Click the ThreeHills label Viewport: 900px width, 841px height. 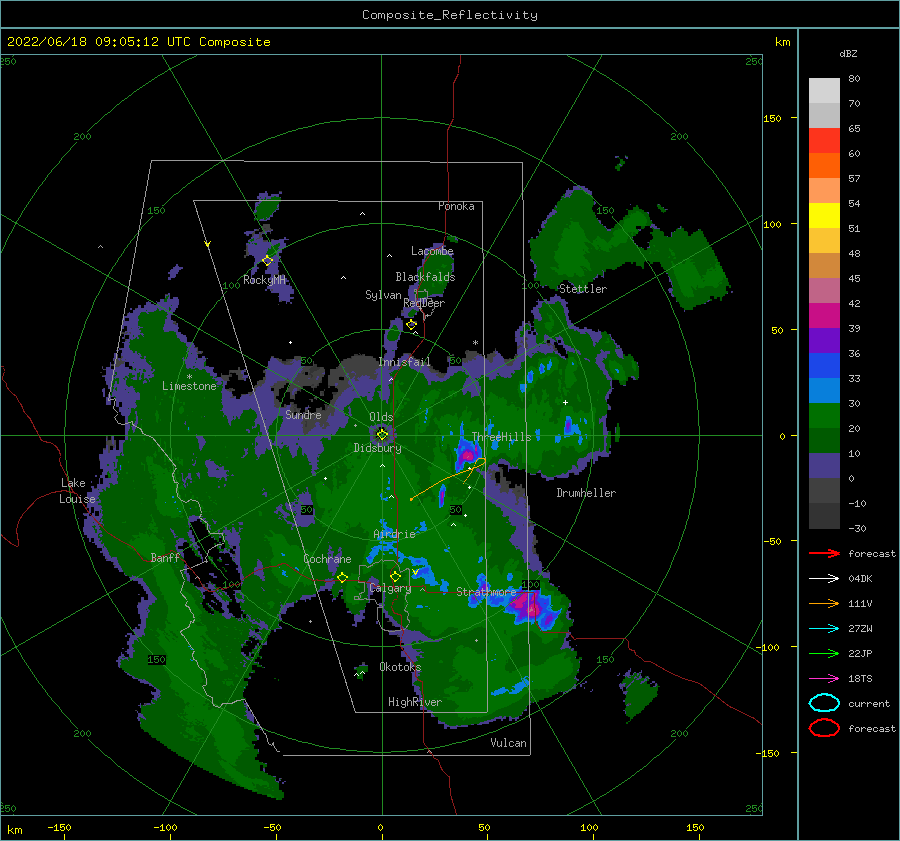tap(502, 437)
